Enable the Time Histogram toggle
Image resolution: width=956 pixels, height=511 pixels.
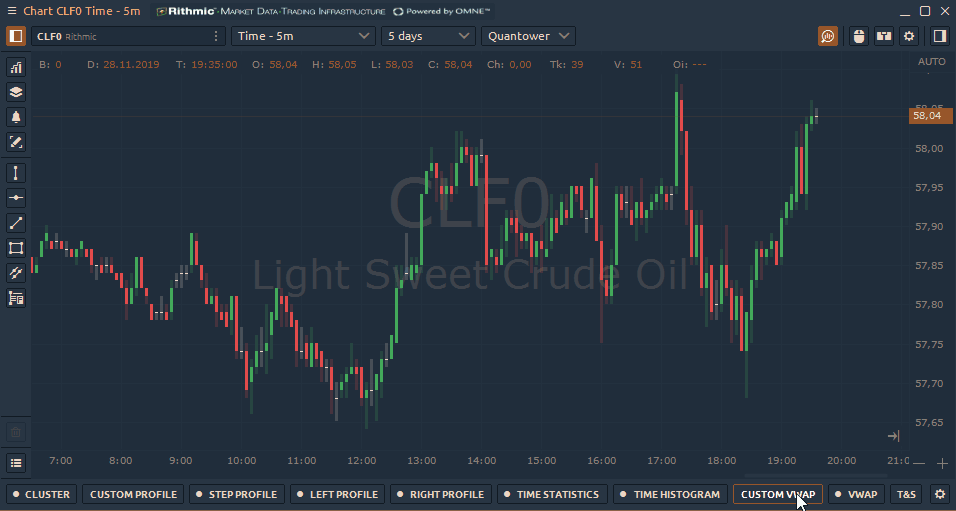point(670,494)
